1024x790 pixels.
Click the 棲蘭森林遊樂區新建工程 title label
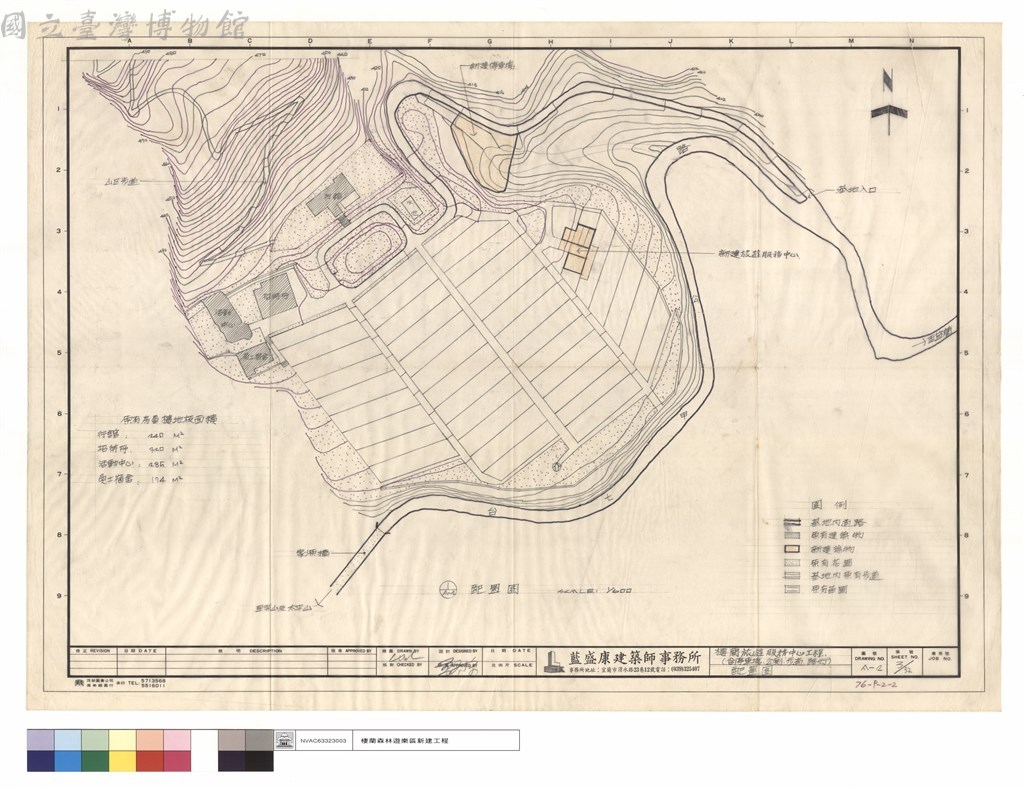pyautogui.click(x=404, y=740)
